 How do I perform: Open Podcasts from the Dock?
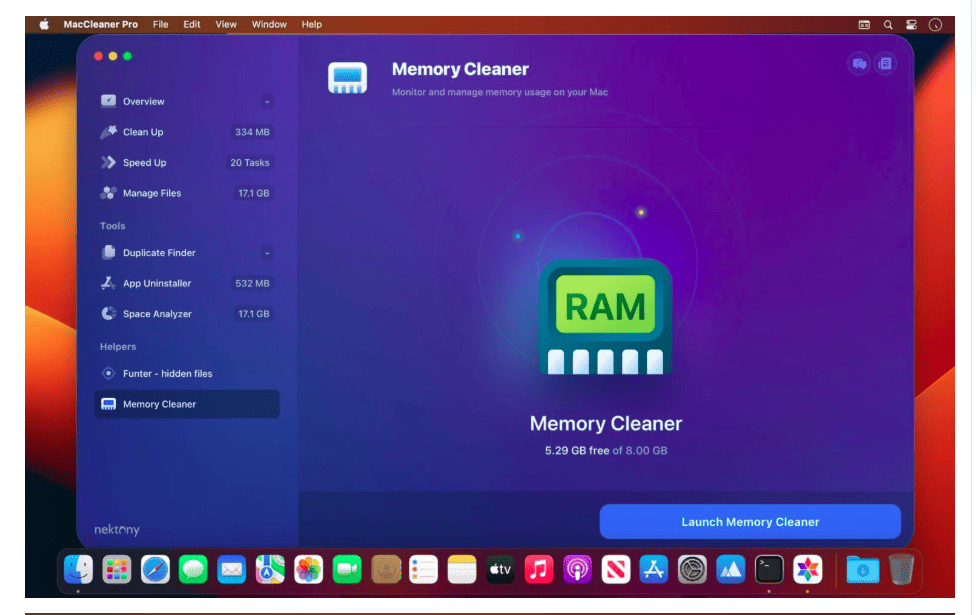(x=578, y=569)
